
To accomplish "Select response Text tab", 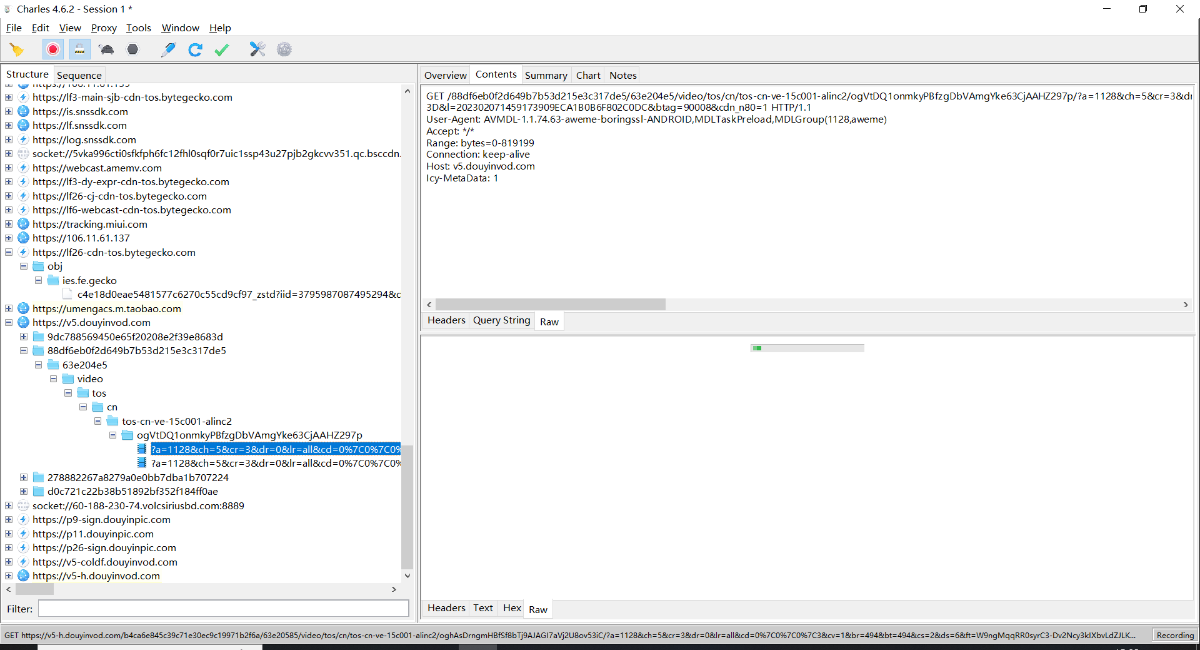I will [x=483, y=607].
